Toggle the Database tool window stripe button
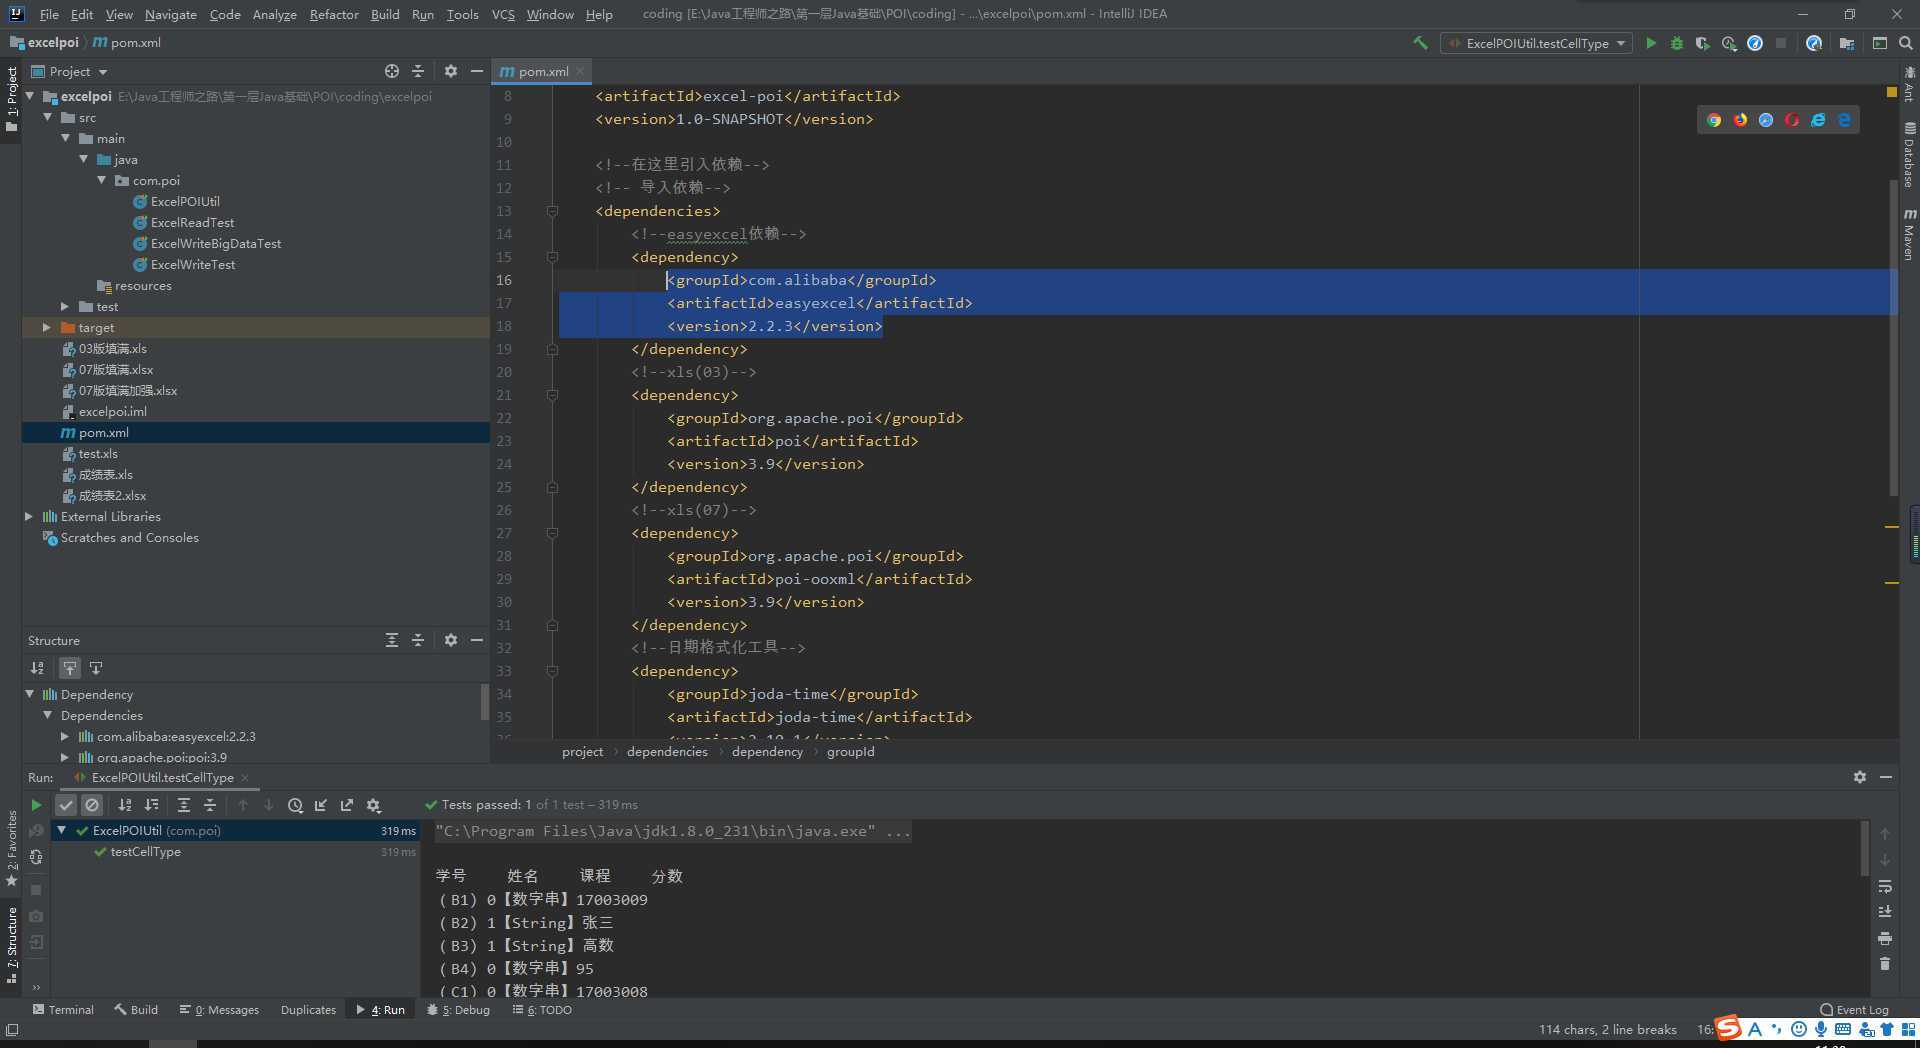This screenshot has width=1920, height=1048. pyautogui.click(x=1909, y=155)
